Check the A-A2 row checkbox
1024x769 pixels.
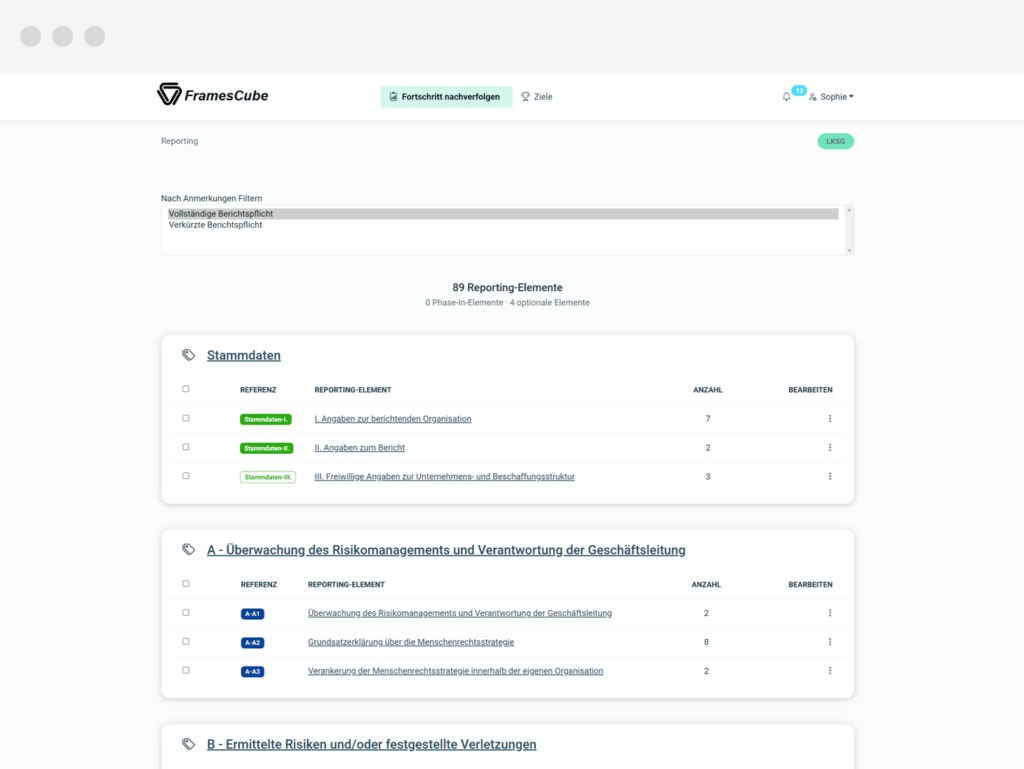click(x=186, y=642)
